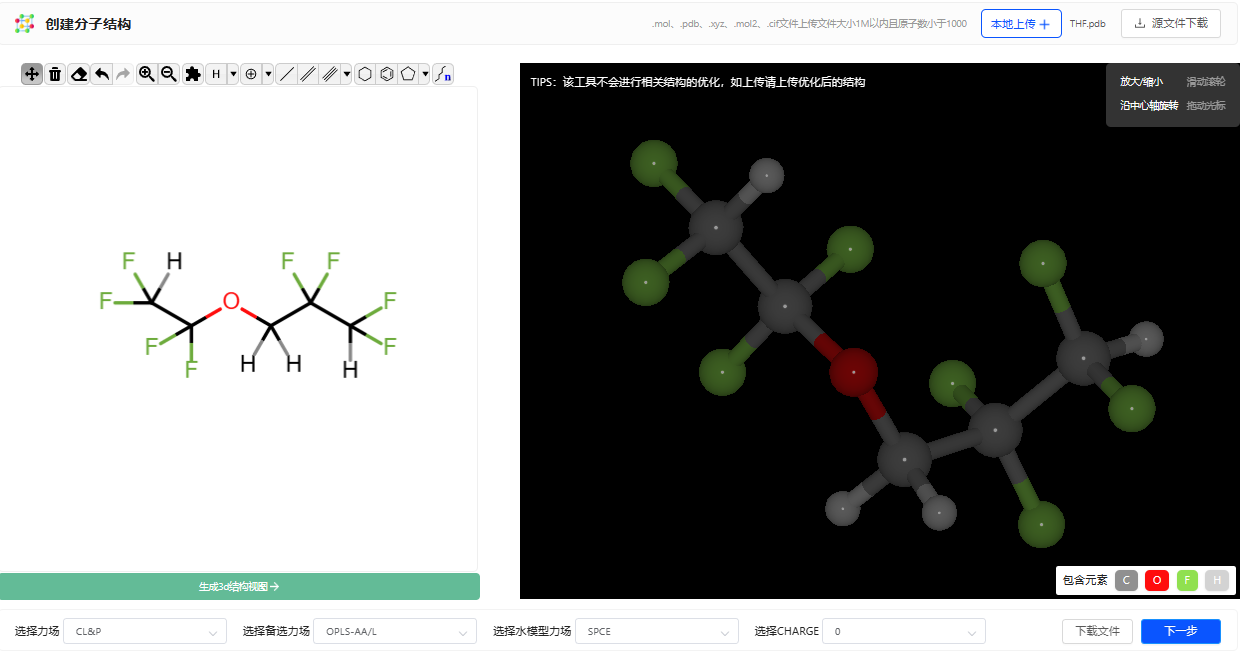Choose the triple bond tool

tap(329, 74)
